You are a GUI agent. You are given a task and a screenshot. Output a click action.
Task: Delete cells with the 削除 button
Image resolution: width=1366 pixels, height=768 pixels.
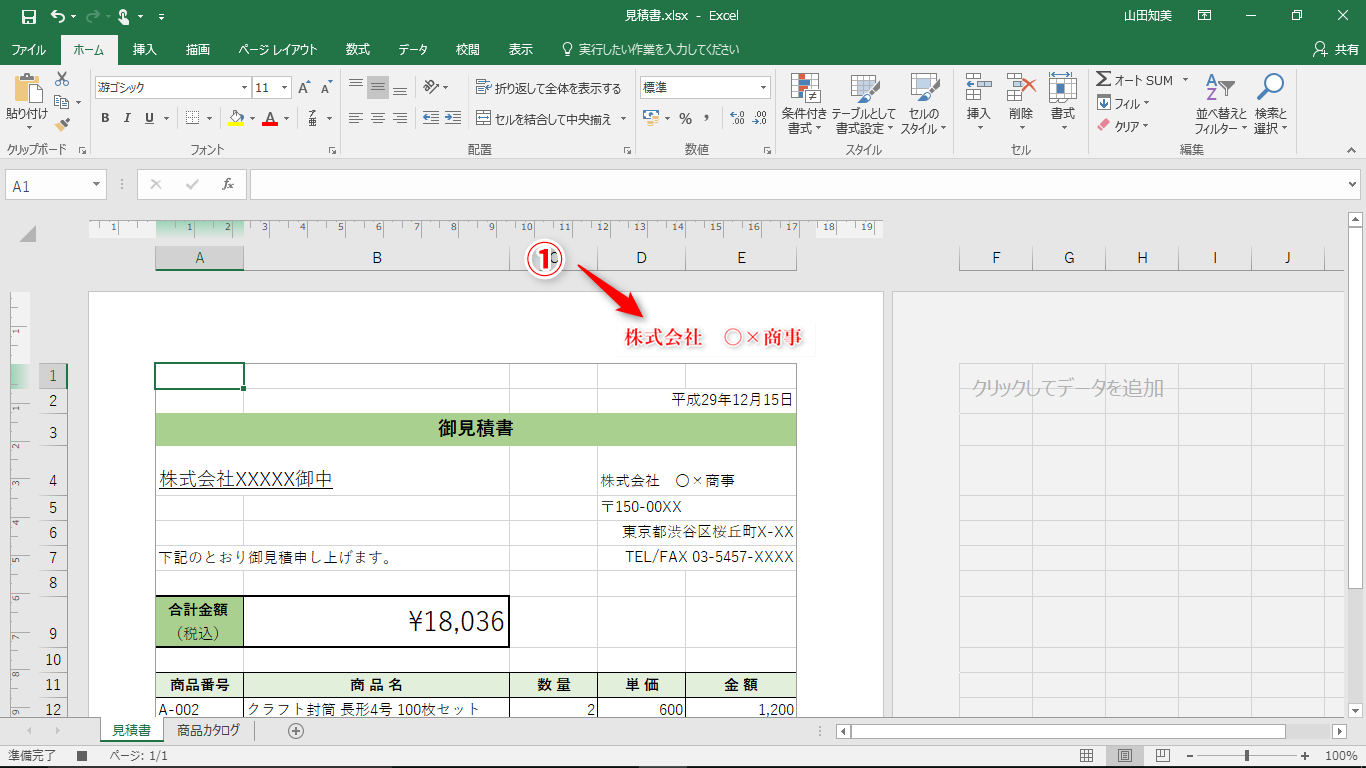coord(1021,103)
